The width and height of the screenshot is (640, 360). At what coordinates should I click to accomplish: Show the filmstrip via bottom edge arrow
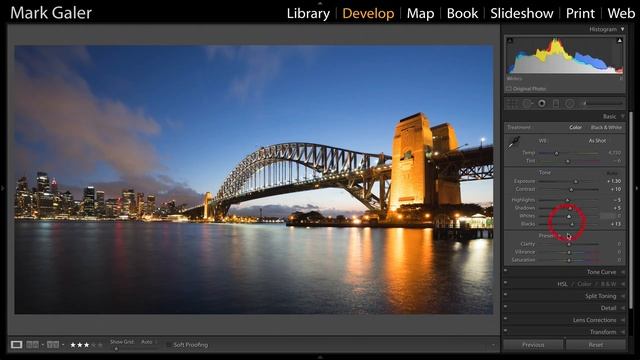[x=320, y=357]
